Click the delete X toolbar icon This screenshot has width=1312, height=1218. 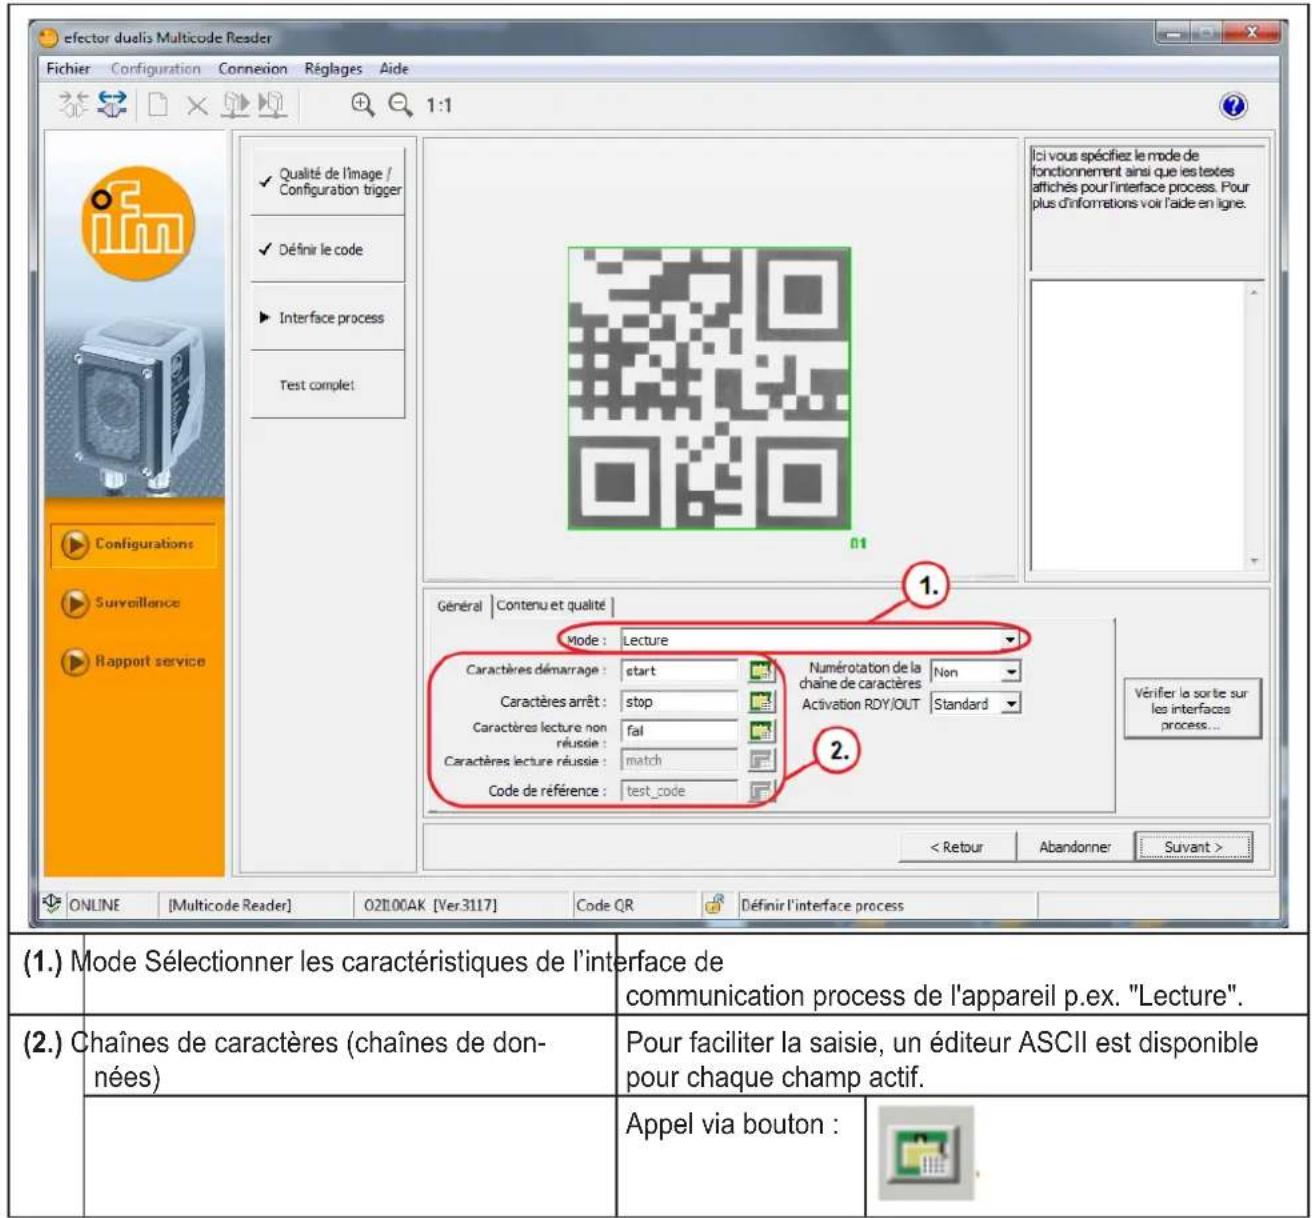197,105
